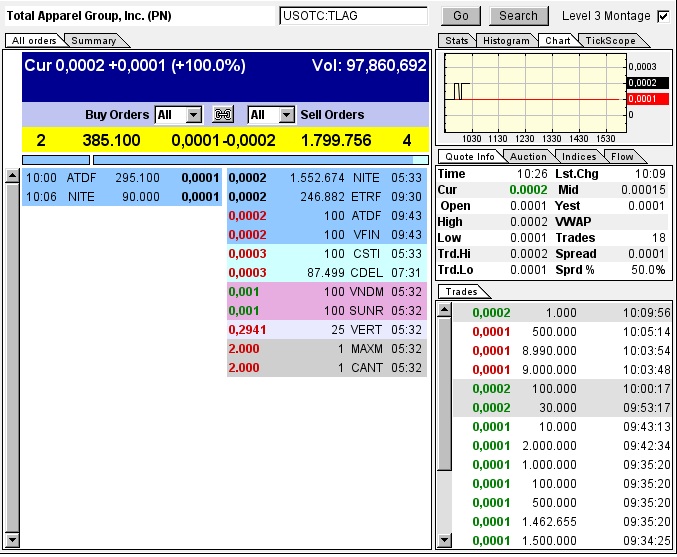This screenshot has height=557, width=677.
Task: Select the Trades tab
Action: coord(462,291)
